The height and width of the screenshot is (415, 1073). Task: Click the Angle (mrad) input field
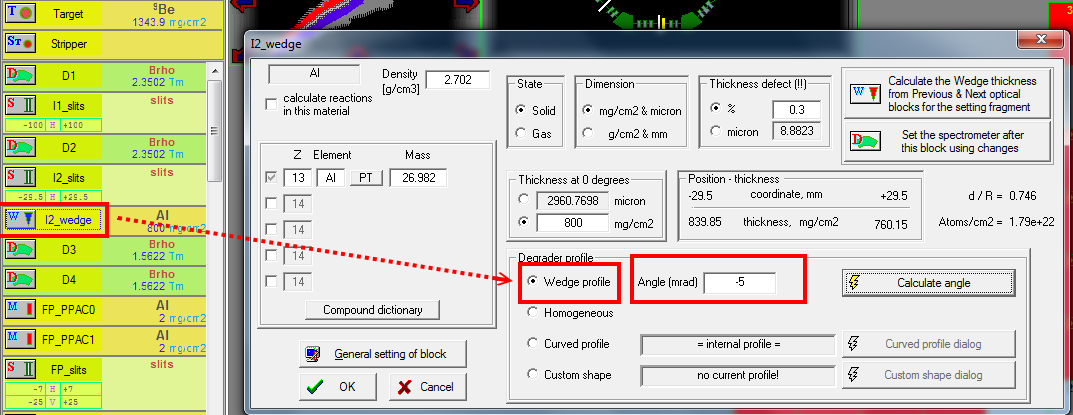(x=739, y=283)
